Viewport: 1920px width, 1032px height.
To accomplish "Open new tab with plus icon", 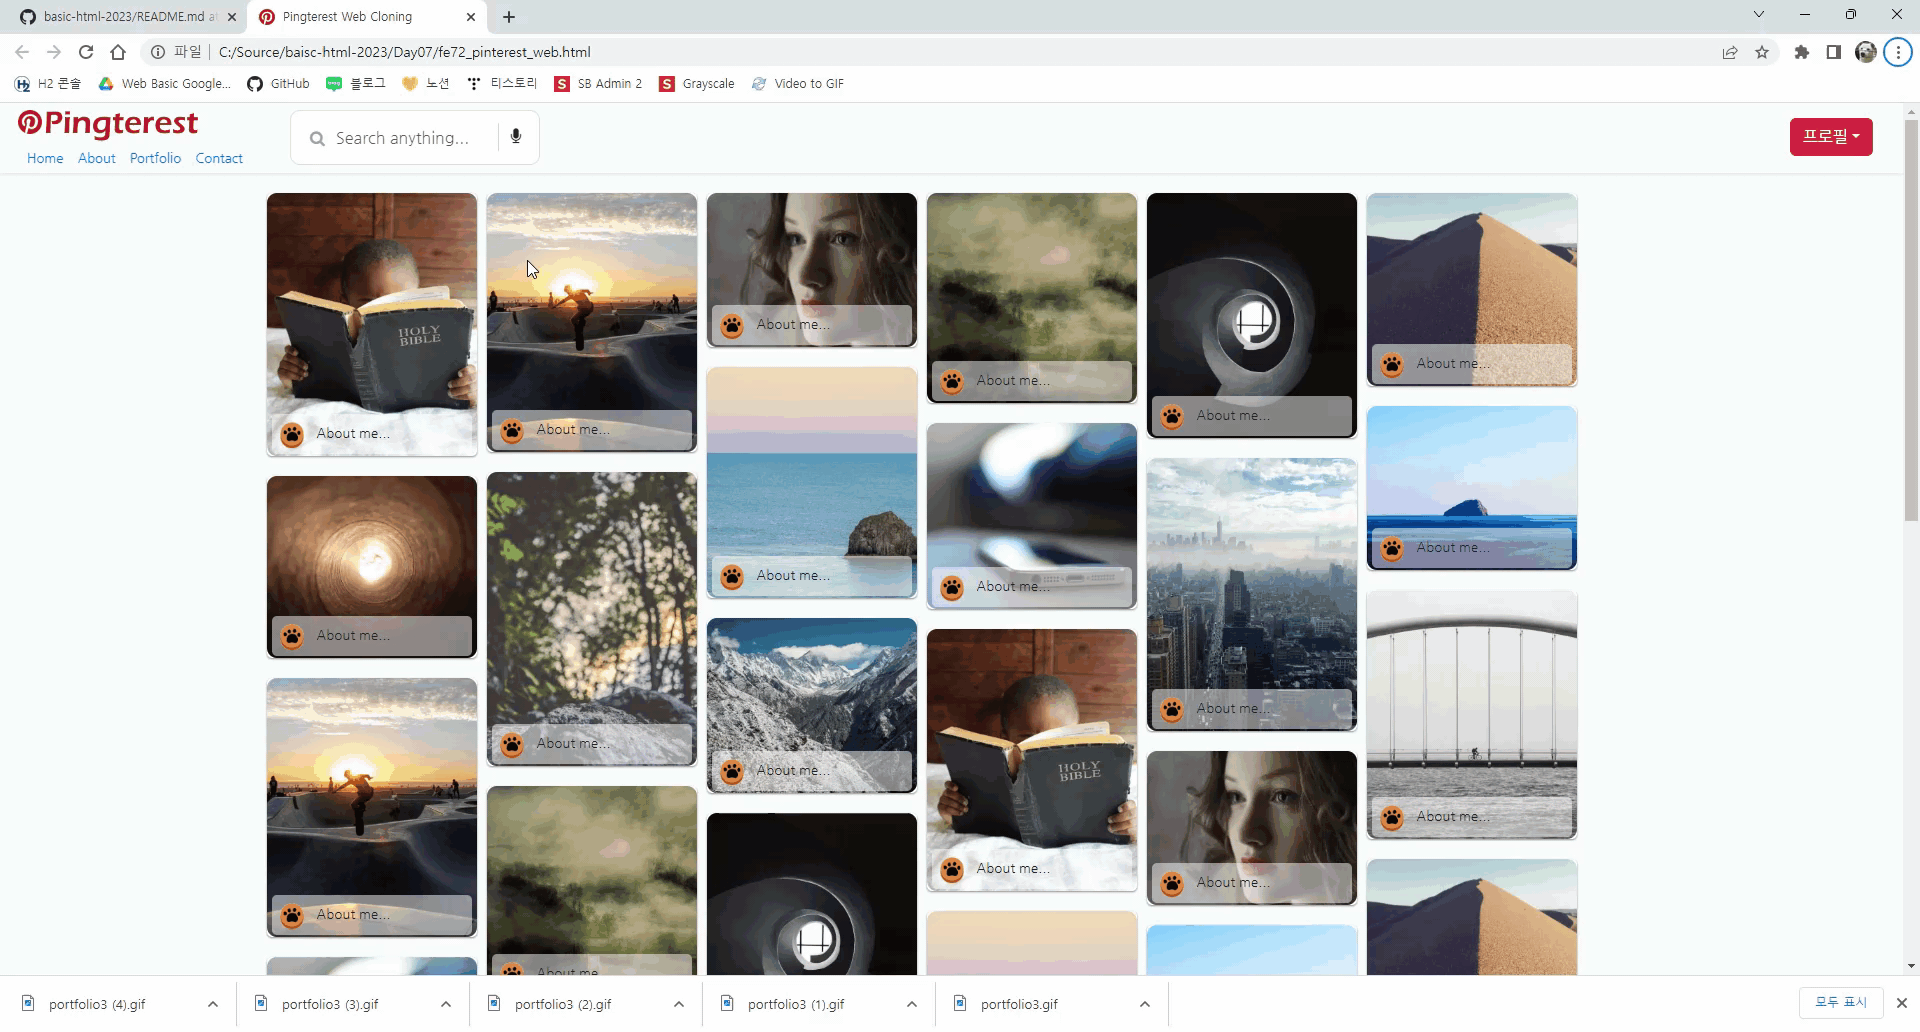I will [509, 16].
